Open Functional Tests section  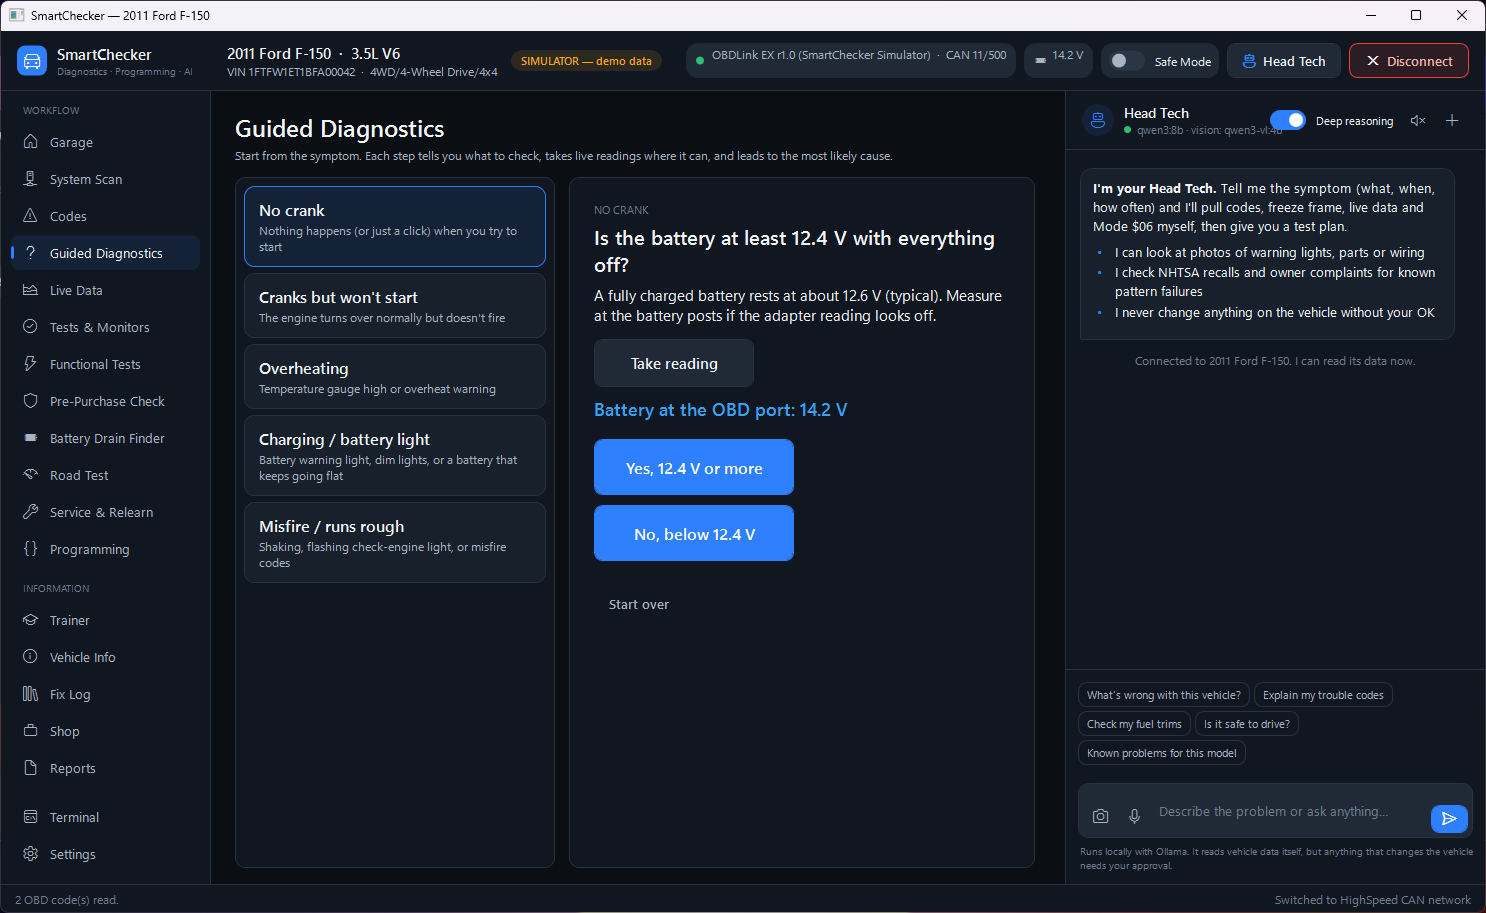(x=106, y=364)
